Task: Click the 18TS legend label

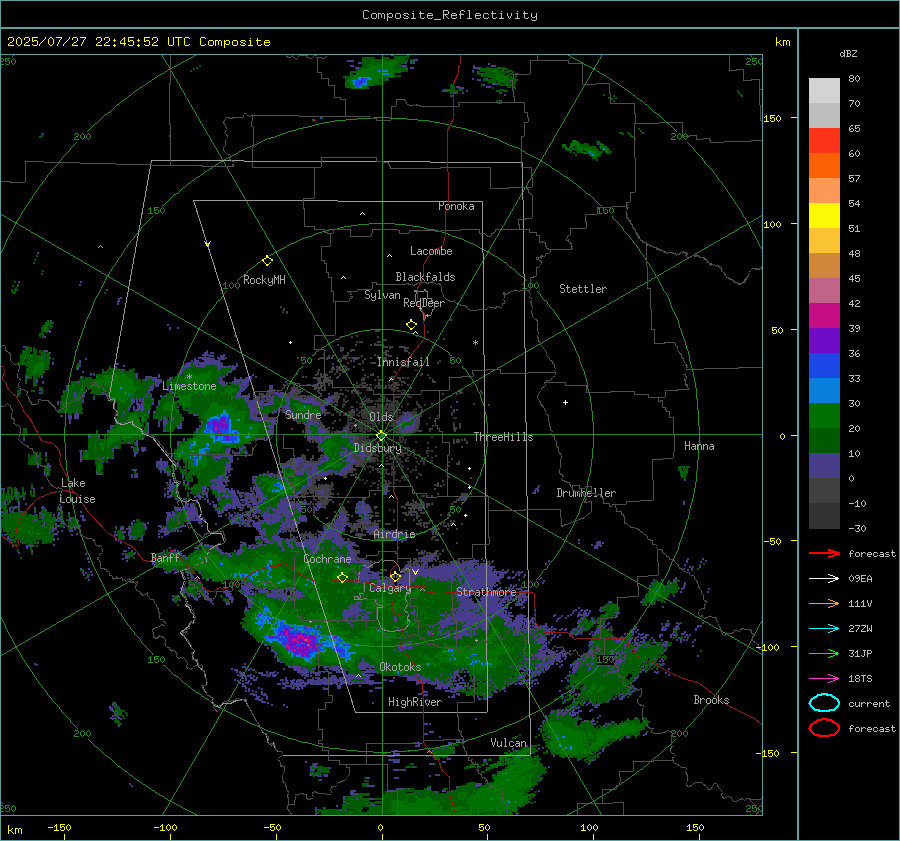Action: coord(860,679)
